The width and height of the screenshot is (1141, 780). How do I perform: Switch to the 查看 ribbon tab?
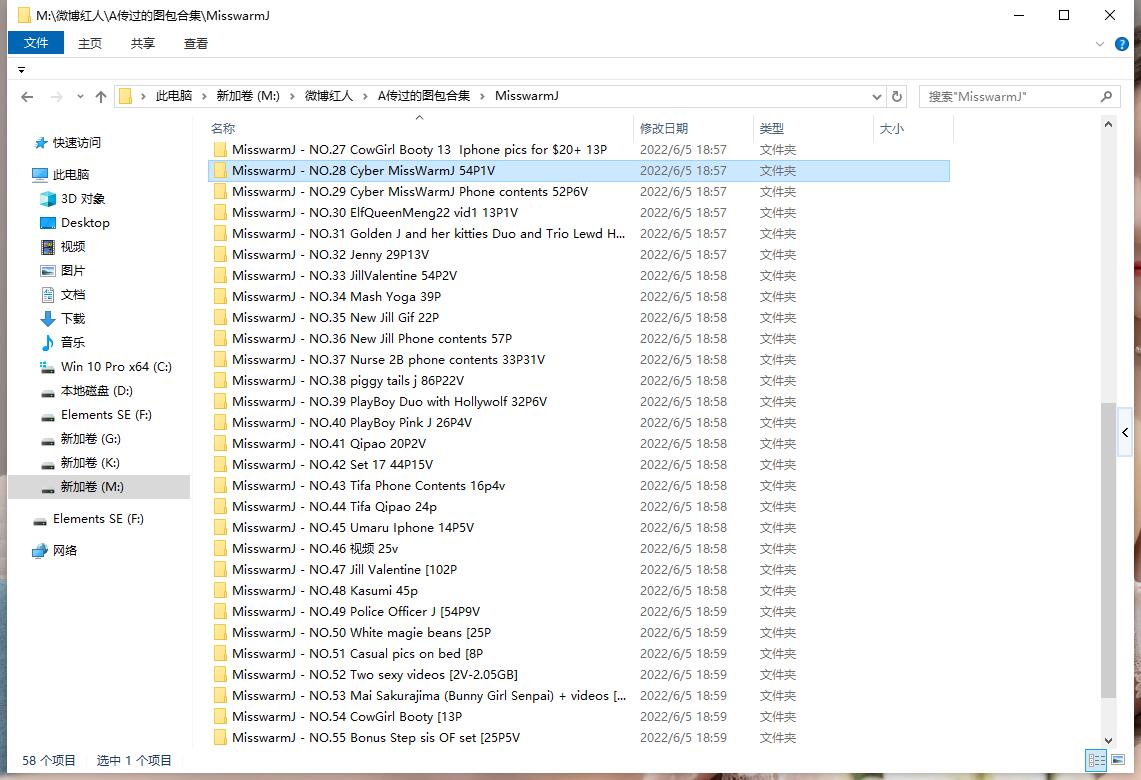[196, 43]
